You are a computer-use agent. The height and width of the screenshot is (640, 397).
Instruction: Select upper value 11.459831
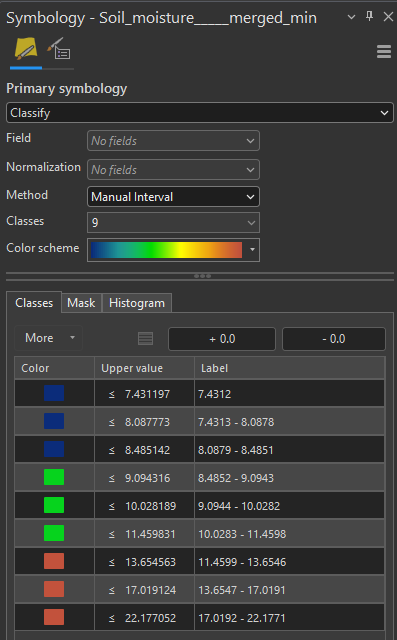[x=150, y=534]
